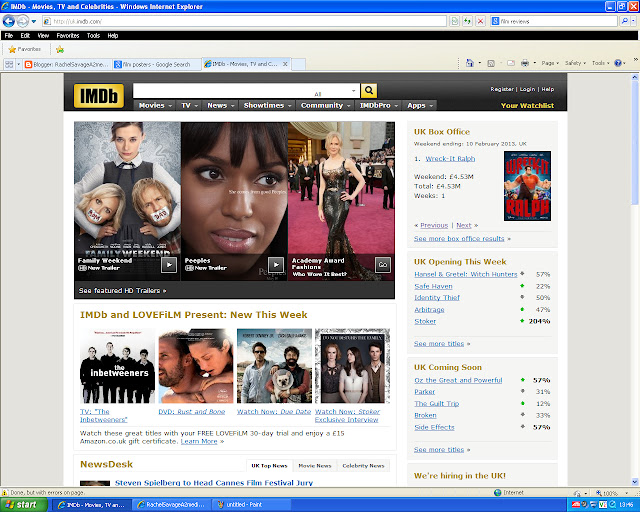640x512 pixels.
Task: Click the IMDb logo
Action: pyautogui.click(x=99, y=96)
